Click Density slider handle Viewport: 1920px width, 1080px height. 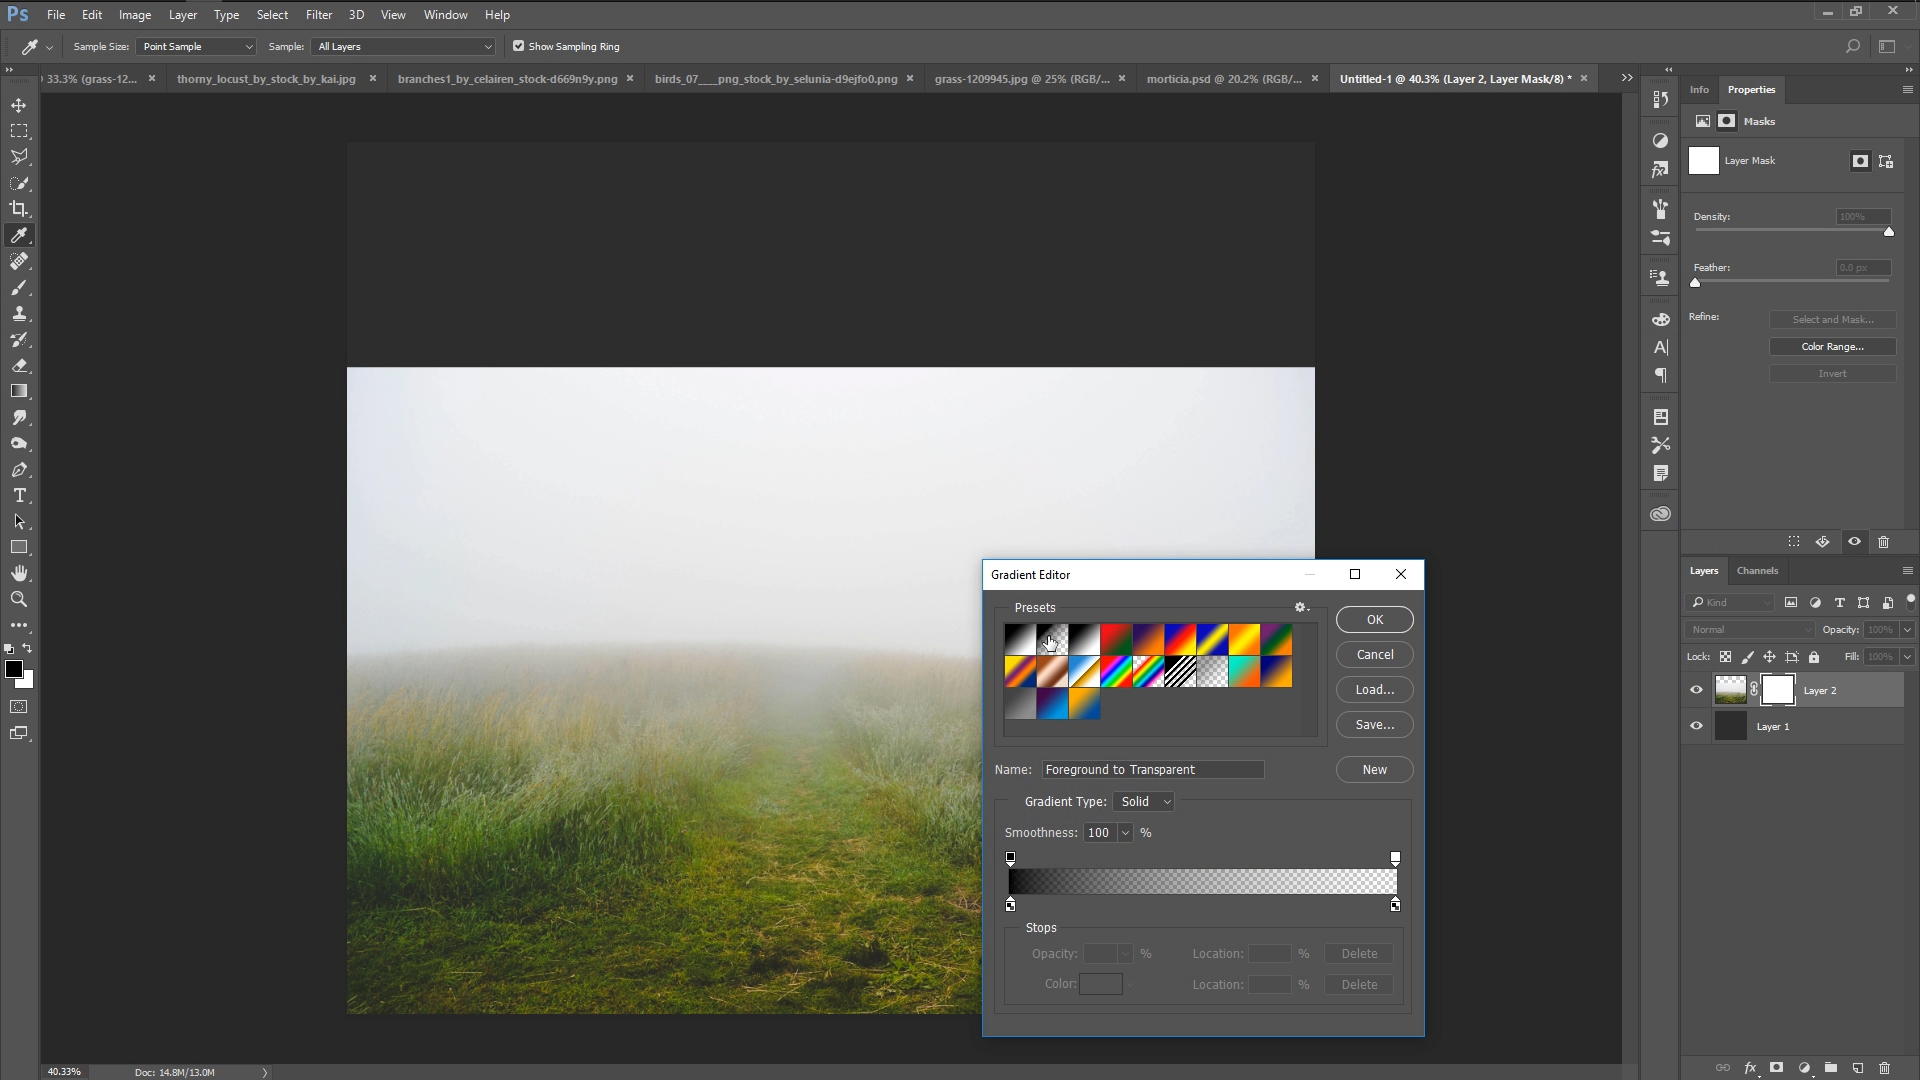1889,232
